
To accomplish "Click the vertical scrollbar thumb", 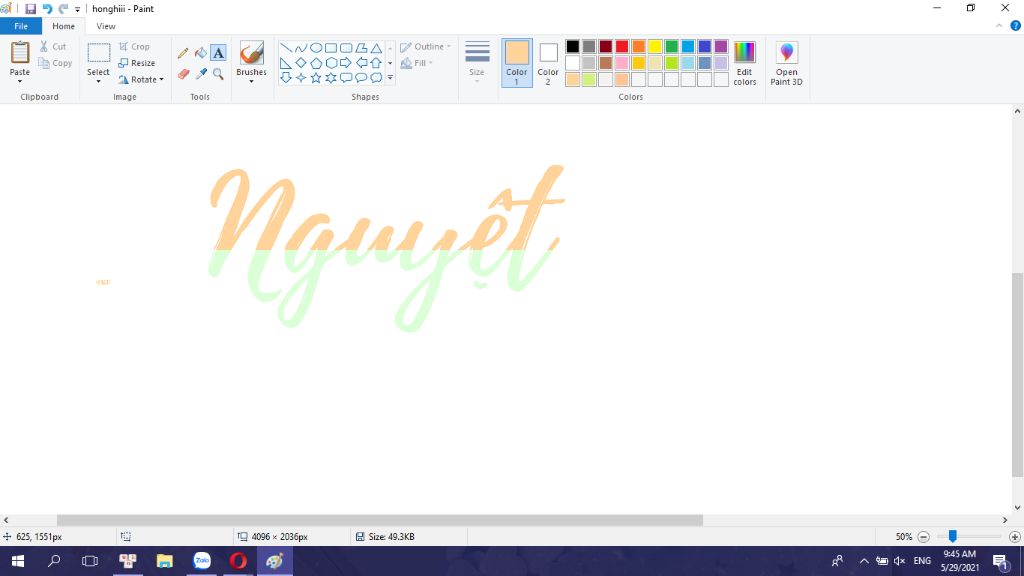I will coord(1017,375).
